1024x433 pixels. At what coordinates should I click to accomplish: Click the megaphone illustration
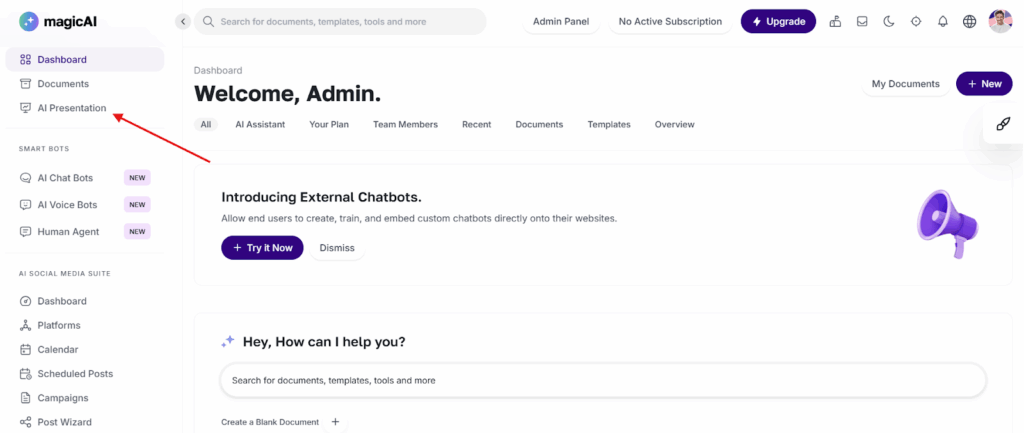944,223
